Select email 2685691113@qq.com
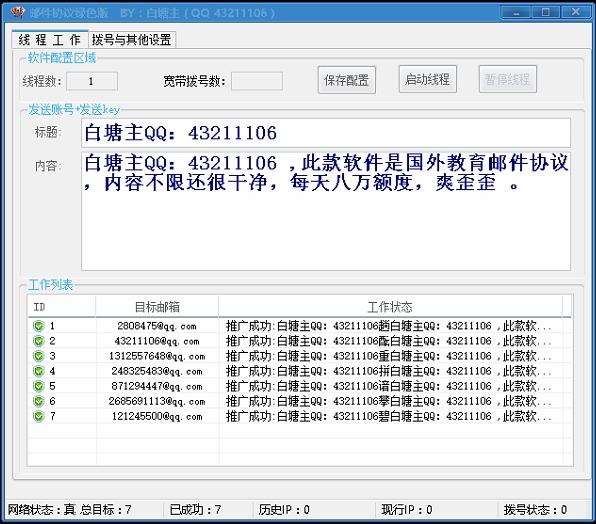The image size is (596, 524). click(x=157, y=401)
